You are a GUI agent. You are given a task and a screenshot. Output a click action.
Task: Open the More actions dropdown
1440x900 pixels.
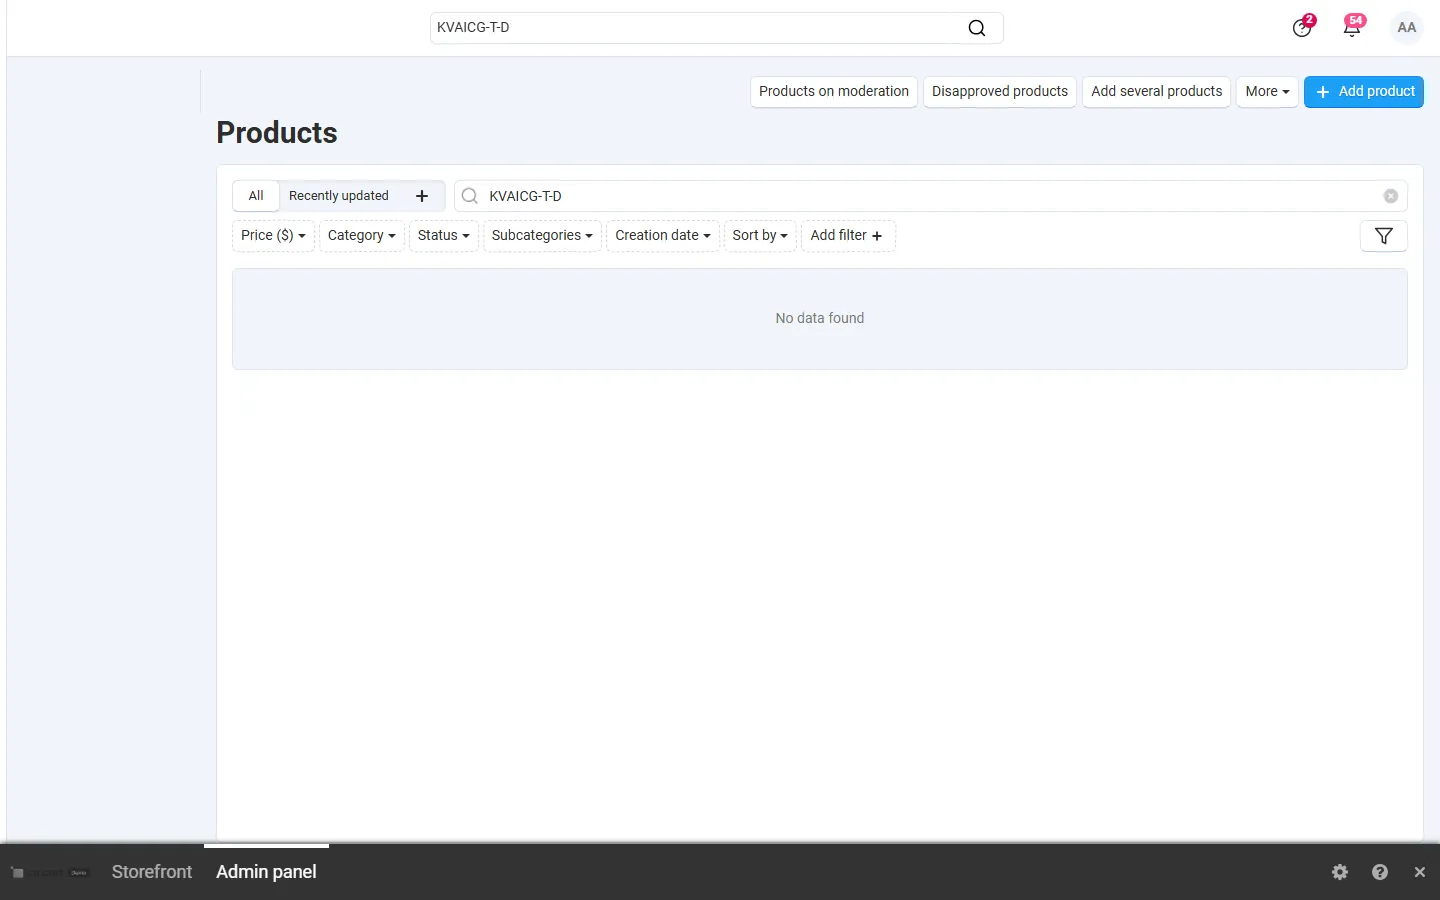pos(1267,92)
